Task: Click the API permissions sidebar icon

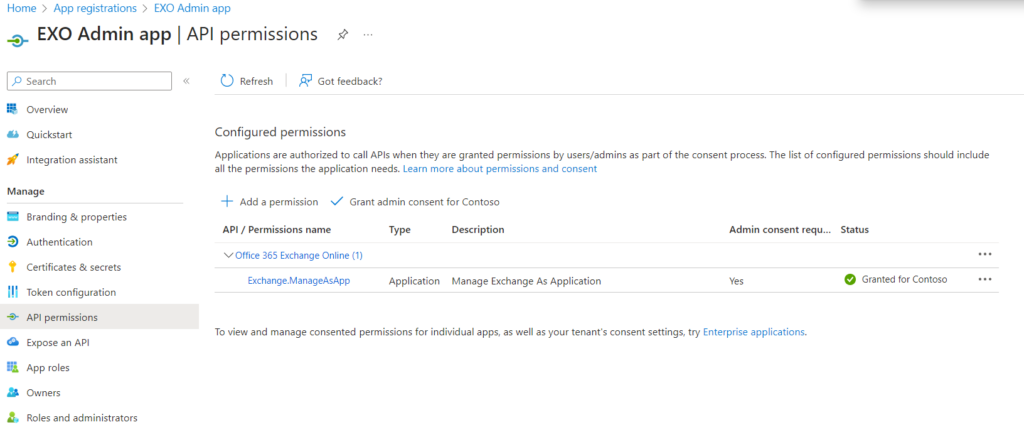Action: 12,317
